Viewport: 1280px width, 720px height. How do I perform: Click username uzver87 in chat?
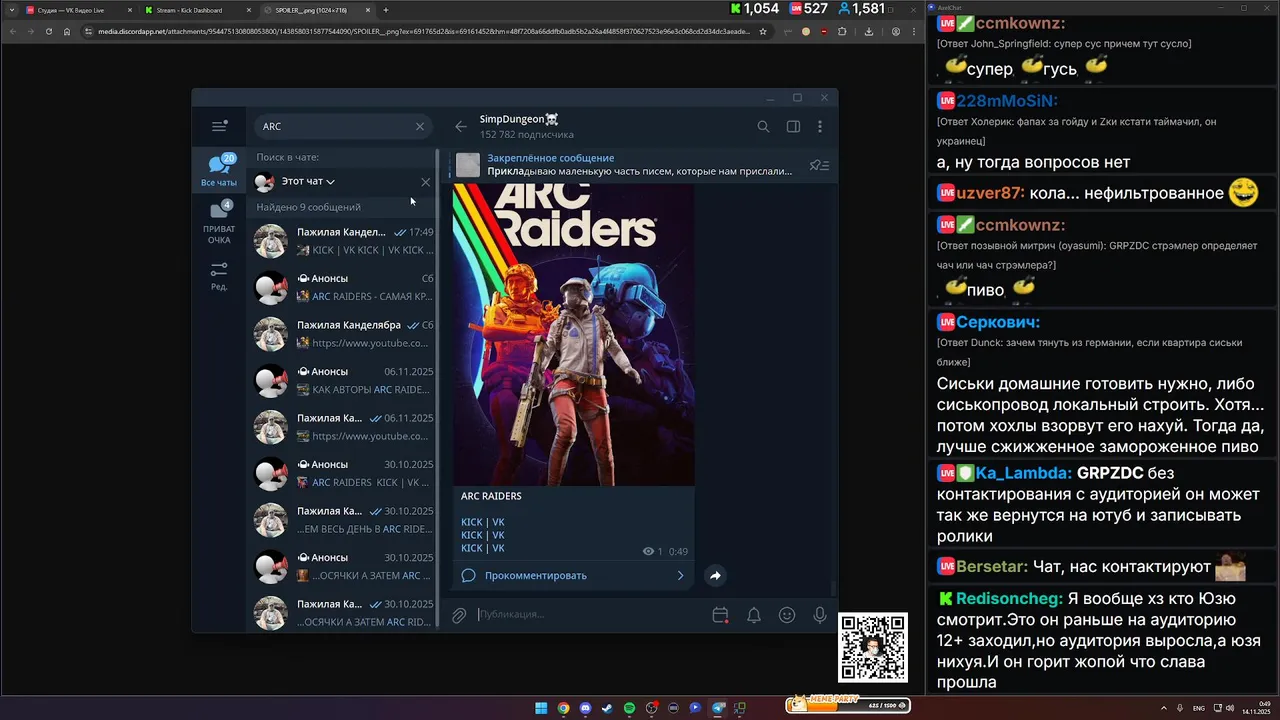coord(990,193)
